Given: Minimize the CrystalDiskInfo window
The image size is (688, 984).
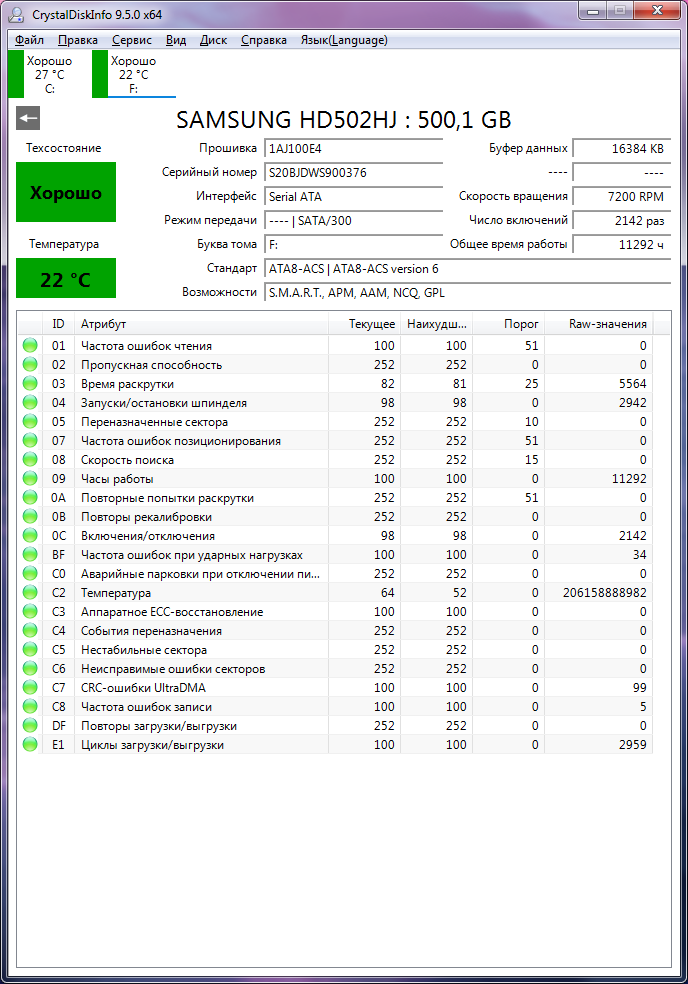Looking at the screenshot, I should click(594, 11).
